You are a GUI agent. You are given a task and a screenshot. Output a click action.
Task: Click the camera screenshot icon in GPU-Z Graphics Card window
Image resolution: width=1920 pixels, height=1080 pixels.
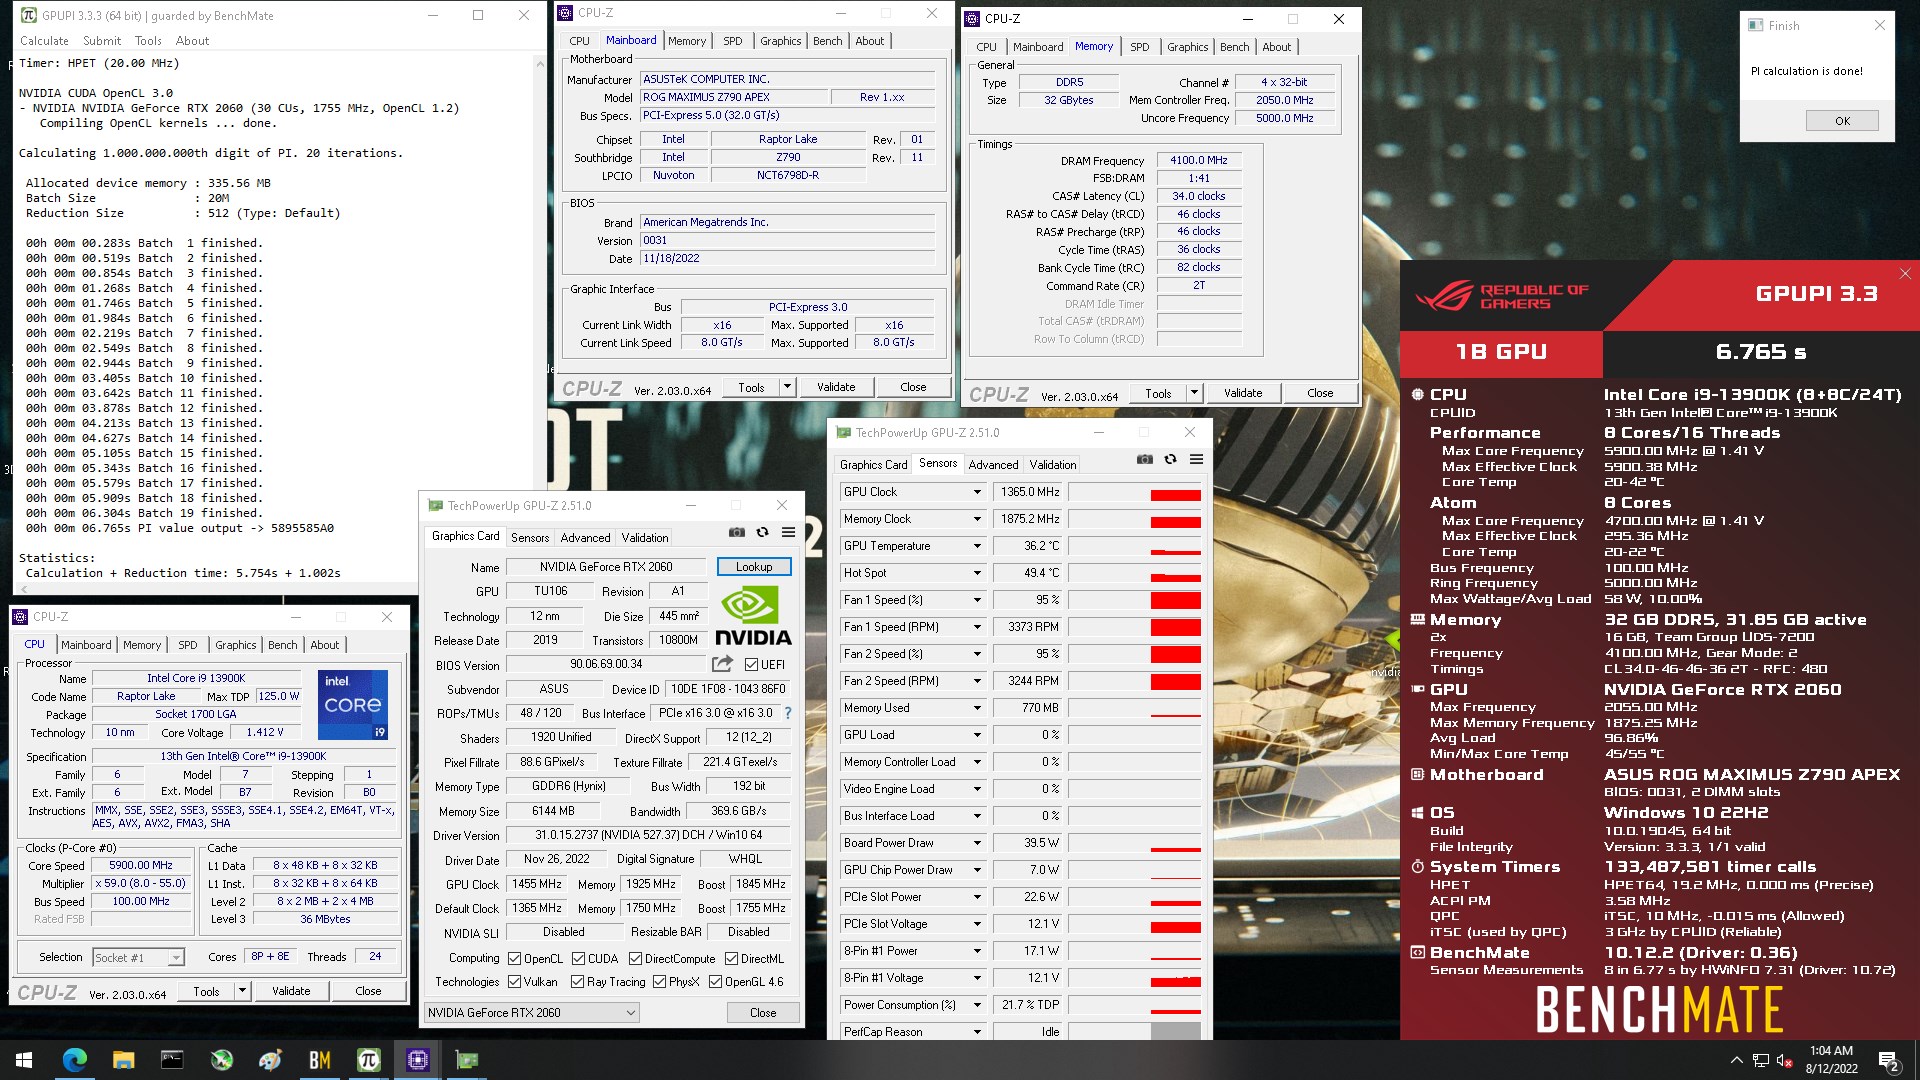pos(737,532)
